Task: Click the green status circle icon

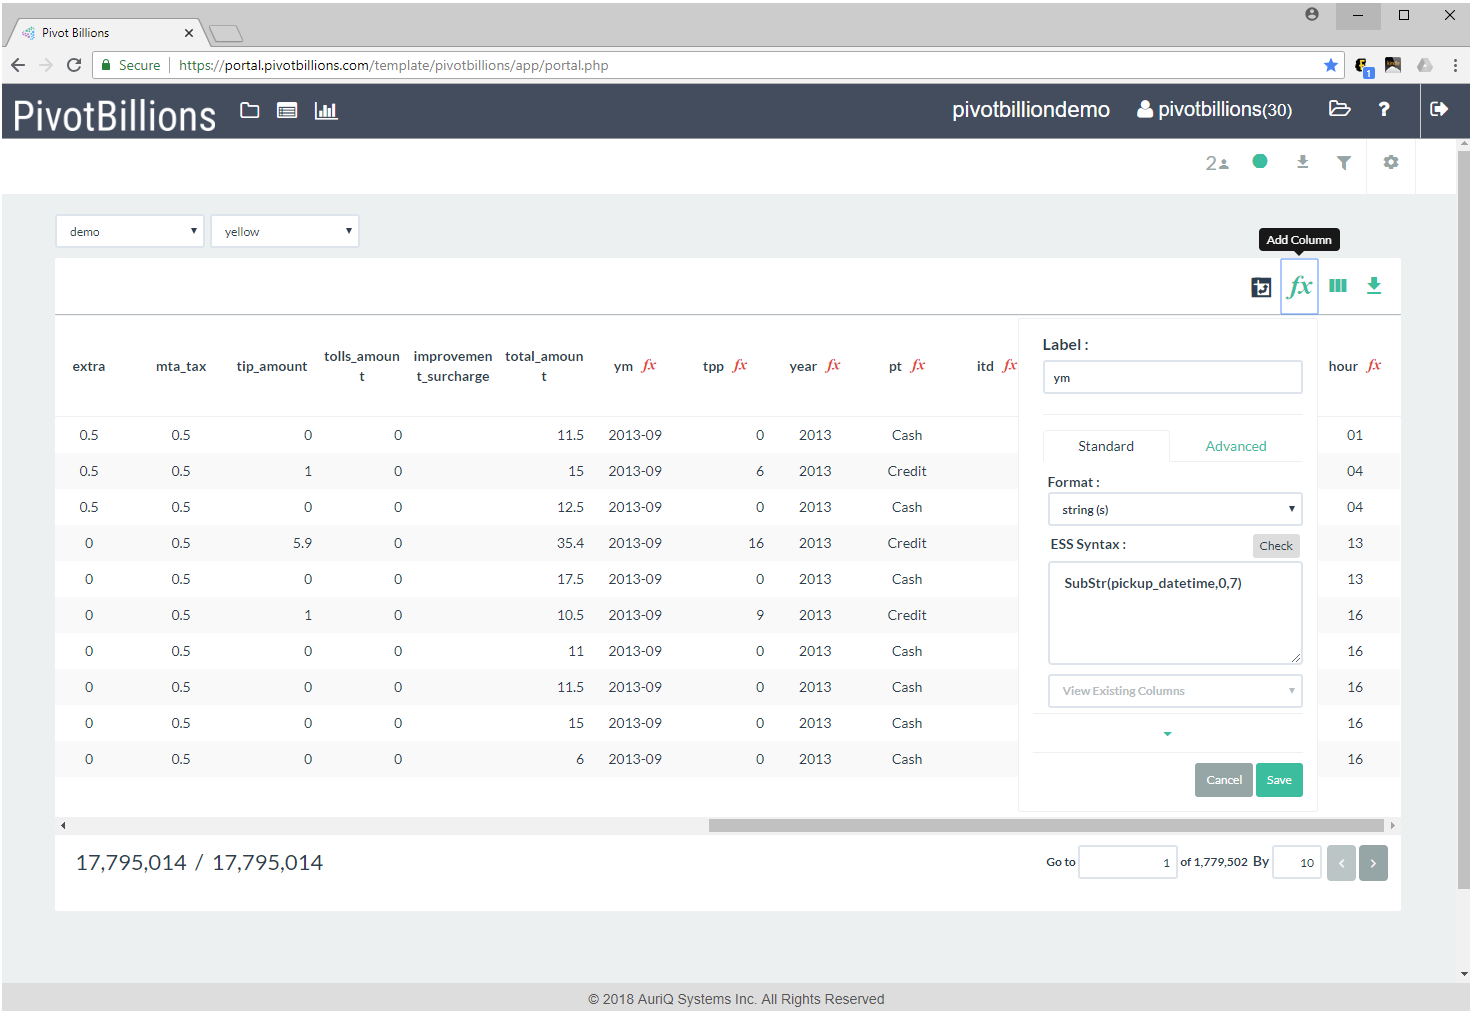Action: point(1260,161)
